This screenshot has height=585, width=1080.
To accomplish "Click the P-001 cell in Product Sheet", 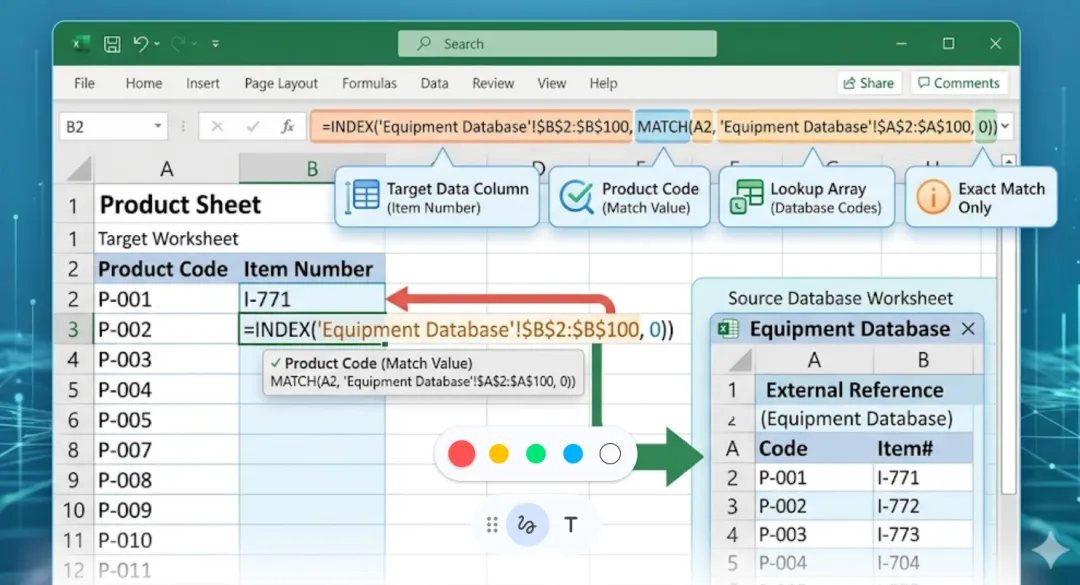I will click(167, 299).
